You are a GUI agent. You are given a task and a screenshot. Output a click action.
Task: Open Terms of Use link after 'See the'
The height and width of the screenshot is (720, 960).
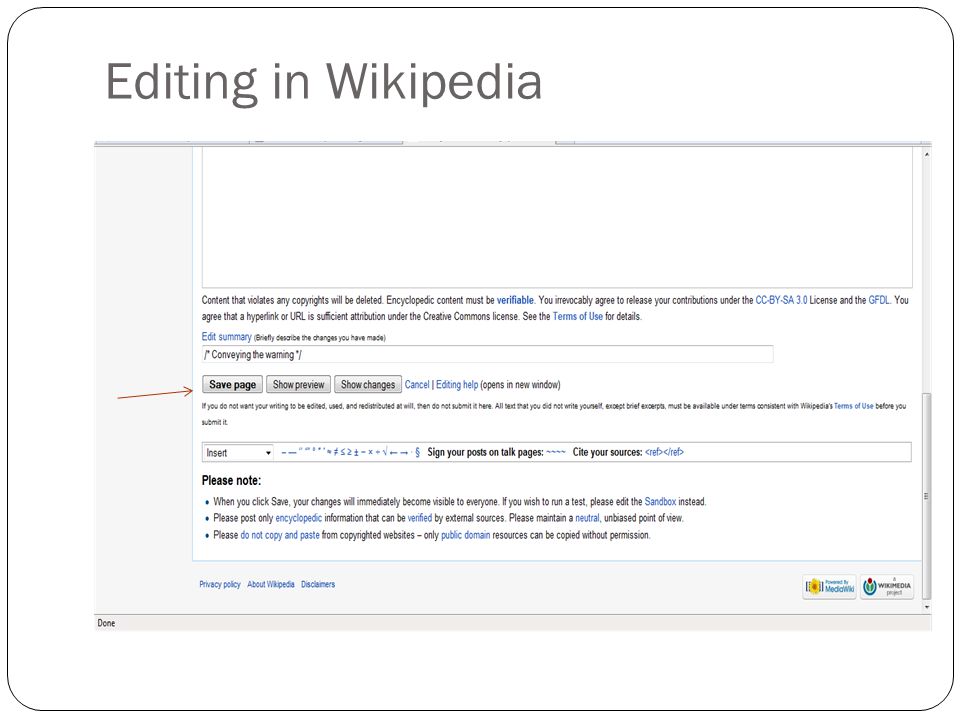[x=577, y=317]
